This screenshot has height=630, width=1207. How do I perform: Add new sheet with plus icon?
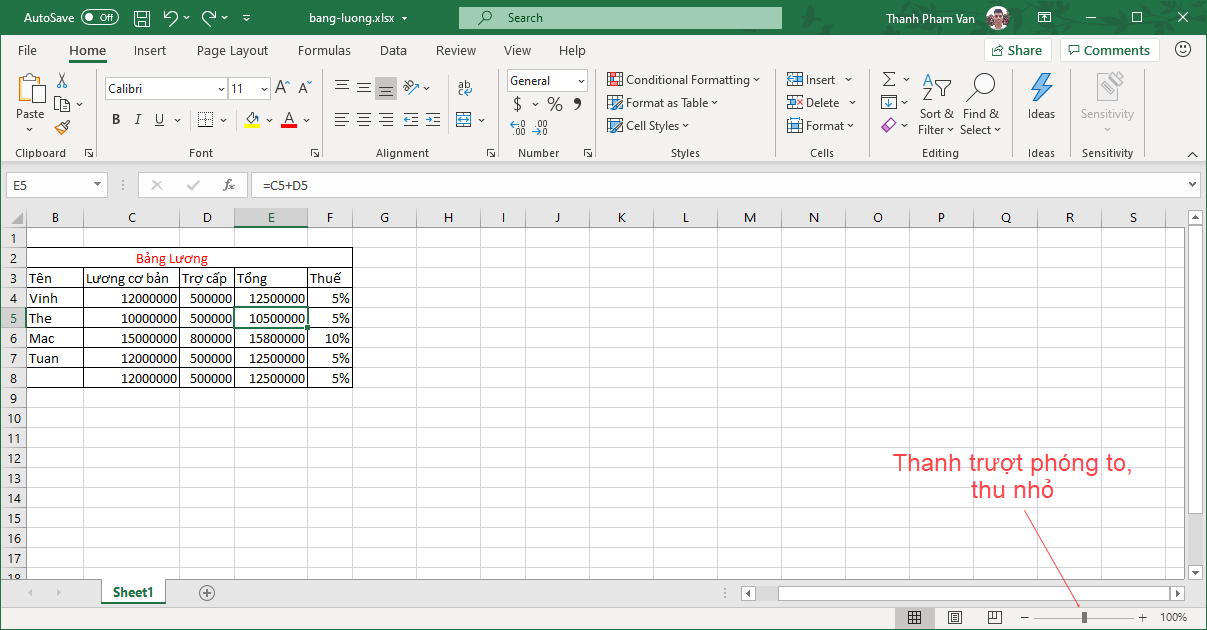[207, 592]
